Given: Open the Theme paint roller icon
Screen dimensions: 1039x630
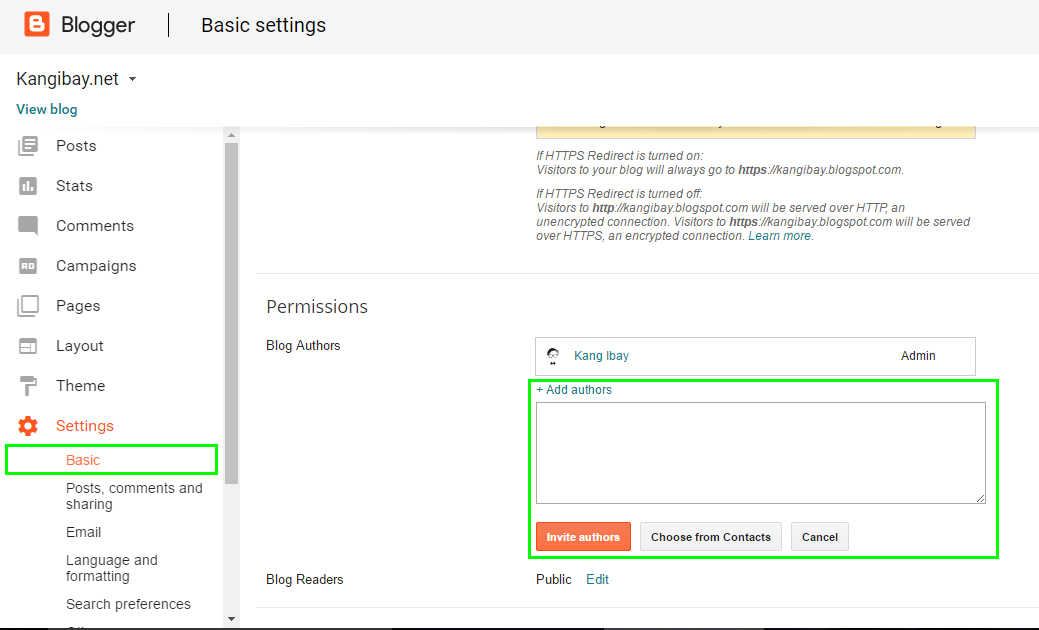Looking at the screenshot, I should (28, 386).
